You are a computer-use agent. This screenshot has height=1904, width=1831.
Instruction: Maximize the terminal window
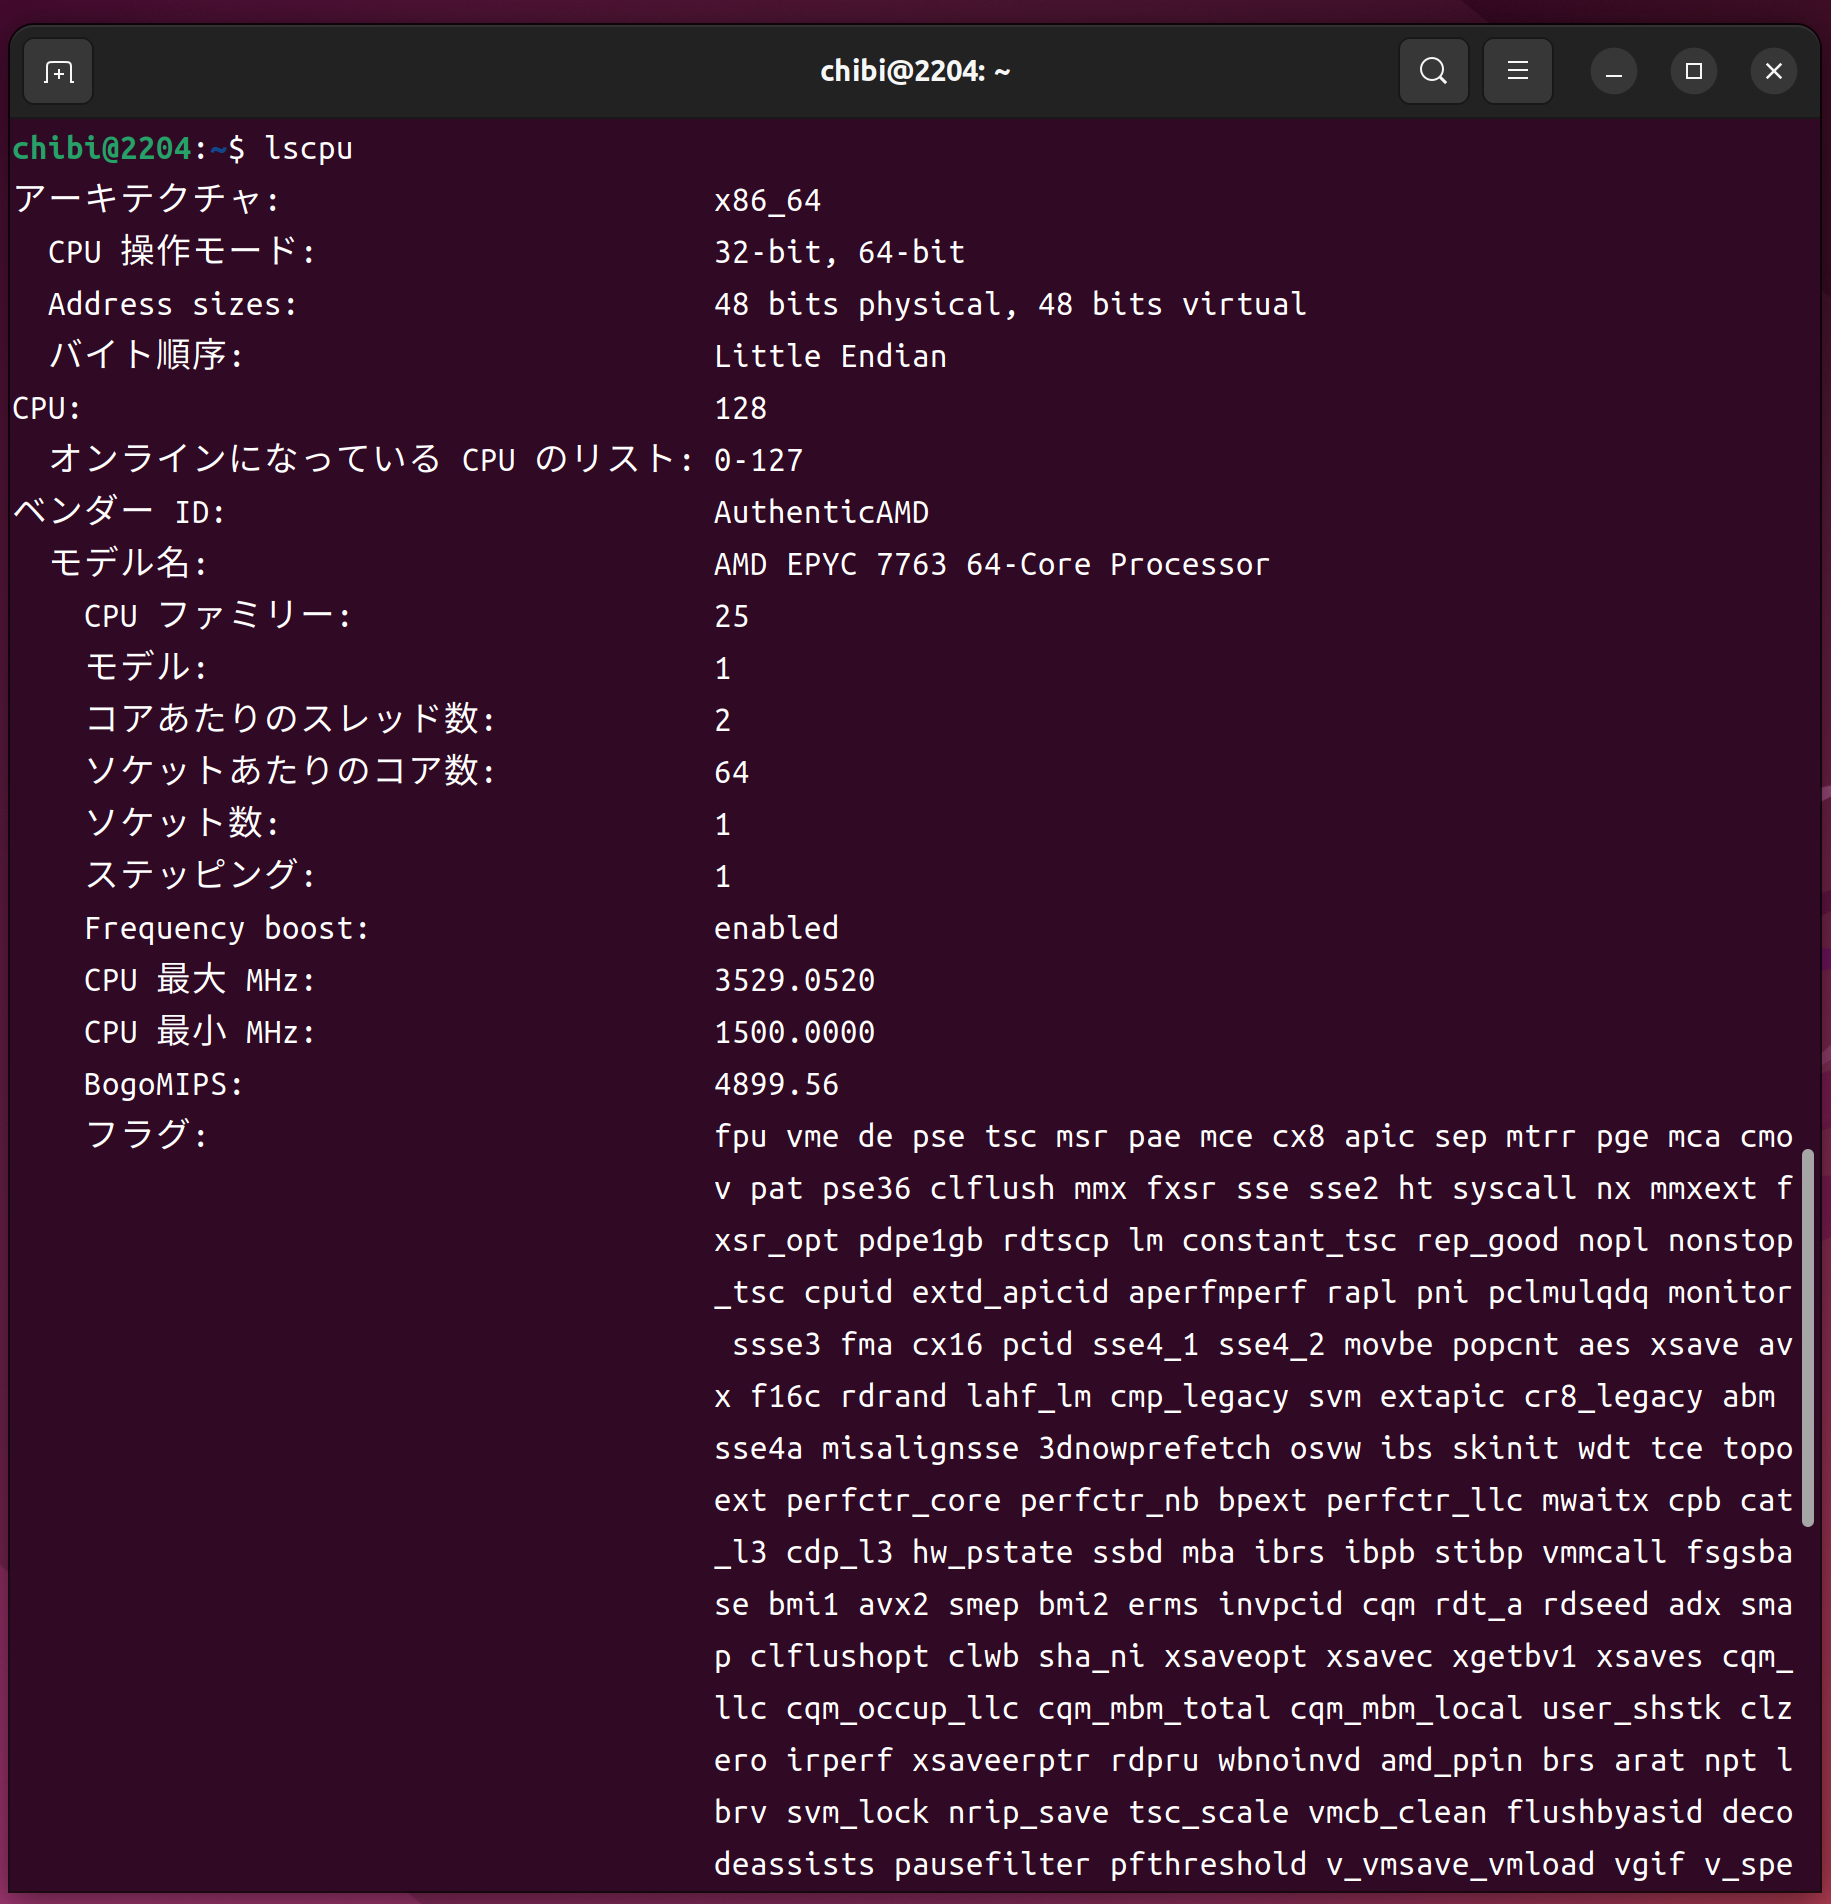(1693, 72)
